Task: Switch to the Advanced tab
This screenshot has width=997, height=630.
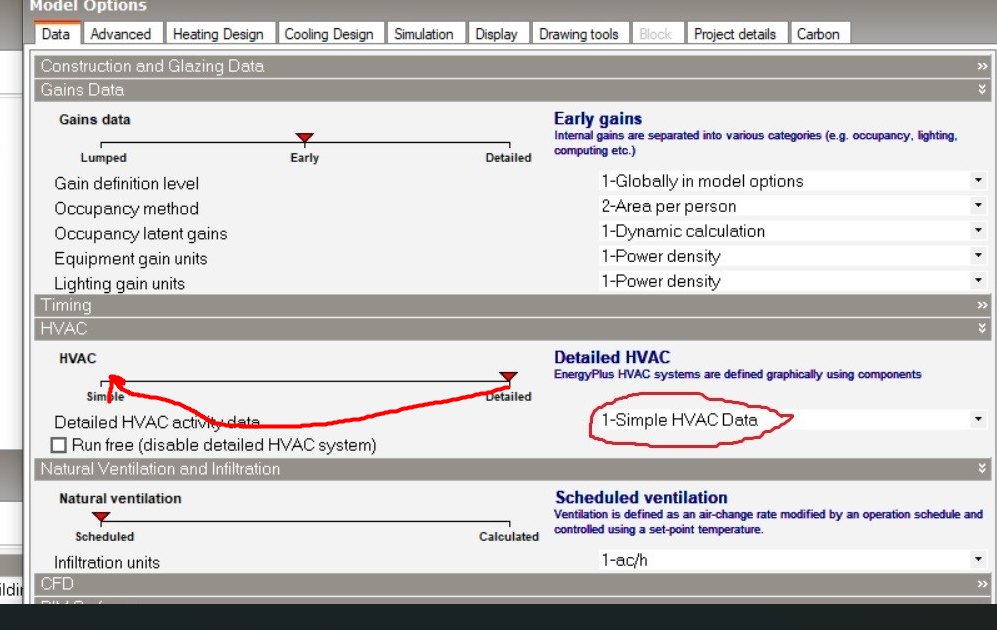Action: (x=121, y=34)
